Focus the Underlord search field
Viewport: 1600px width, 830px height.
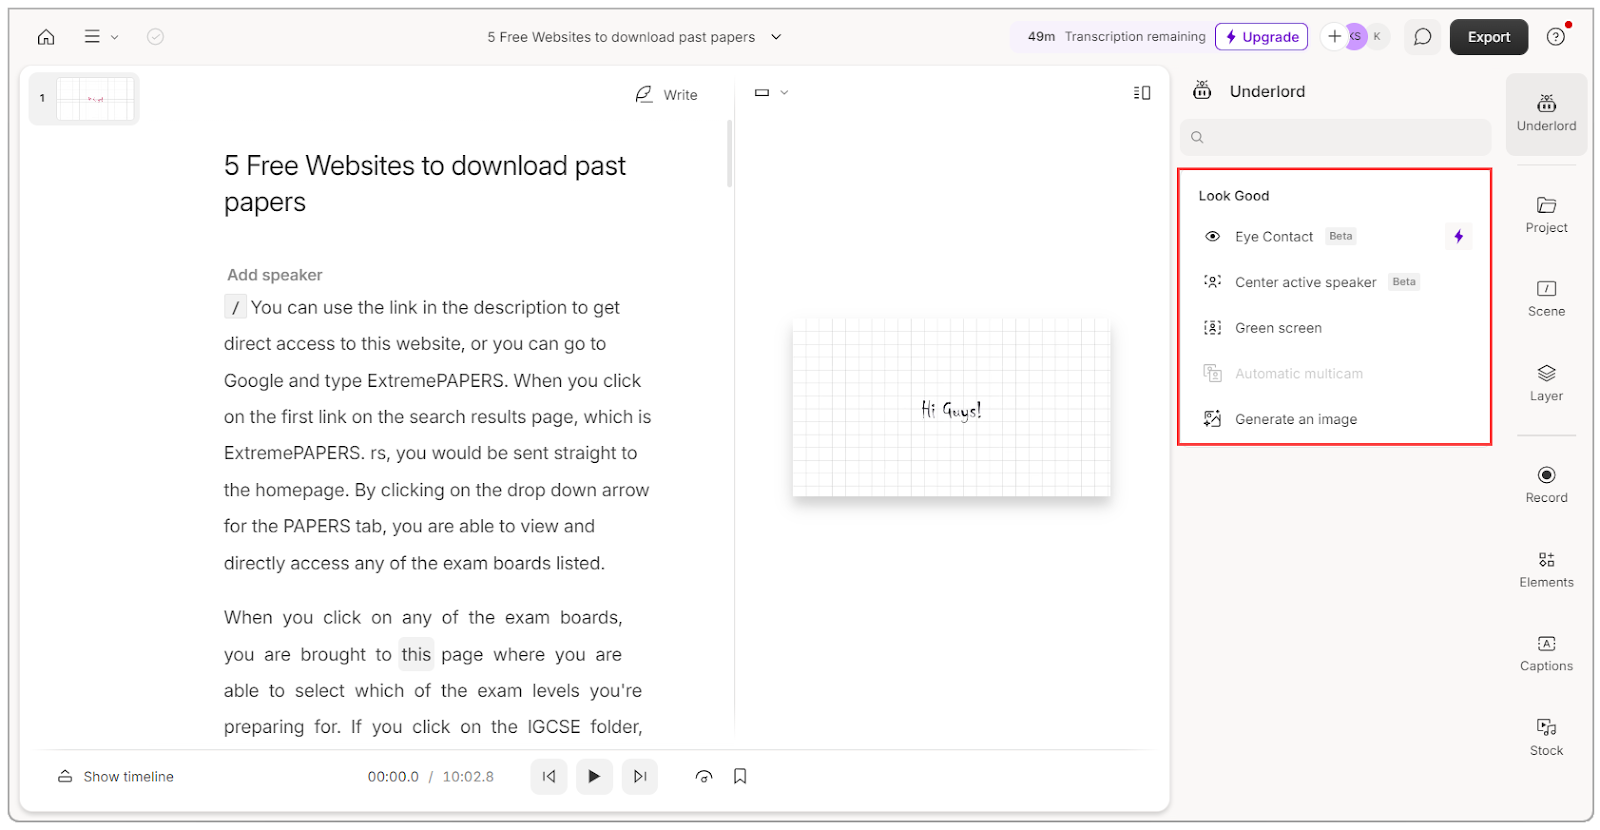coord(1335,137)
